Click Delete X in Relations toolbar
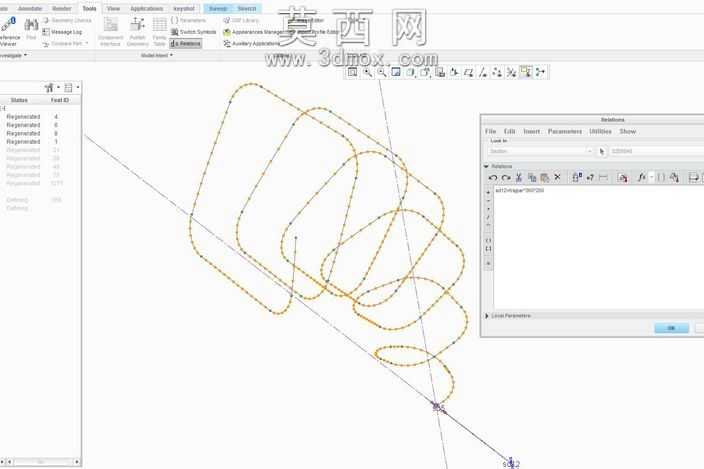 pyautogui.click(x=557, y=178)
